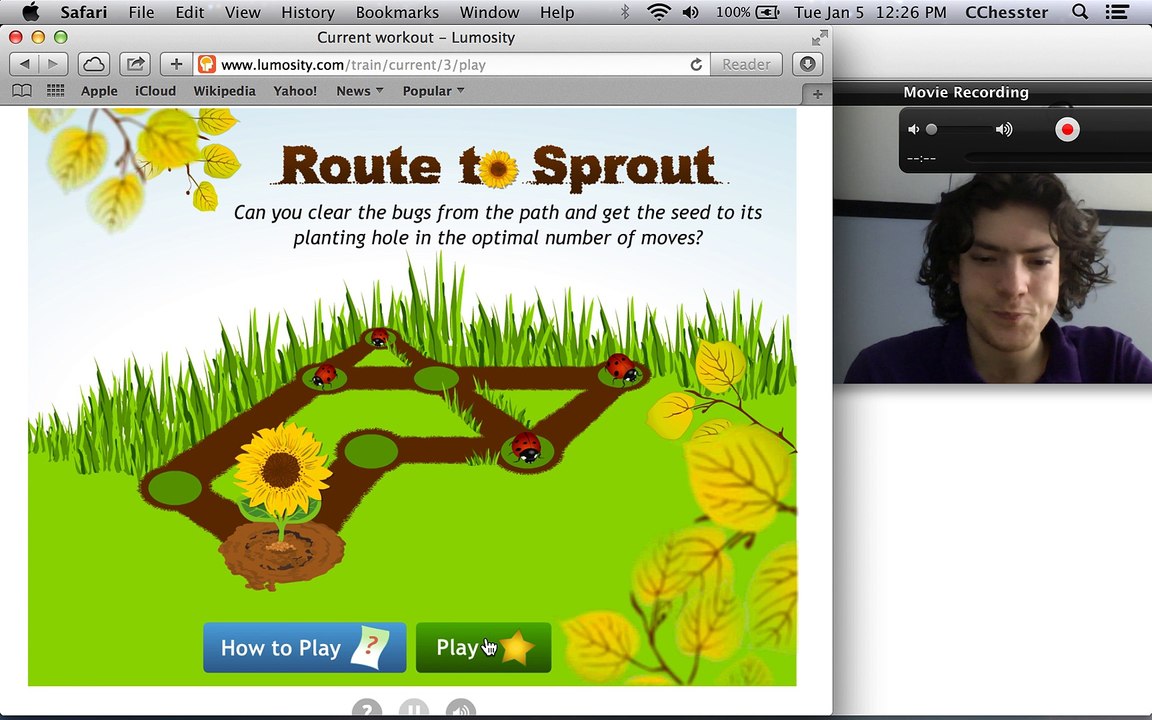The image size is (1152, 720).
Task: Open Notification Center list icon
Action: click(x=1117, y=12)
